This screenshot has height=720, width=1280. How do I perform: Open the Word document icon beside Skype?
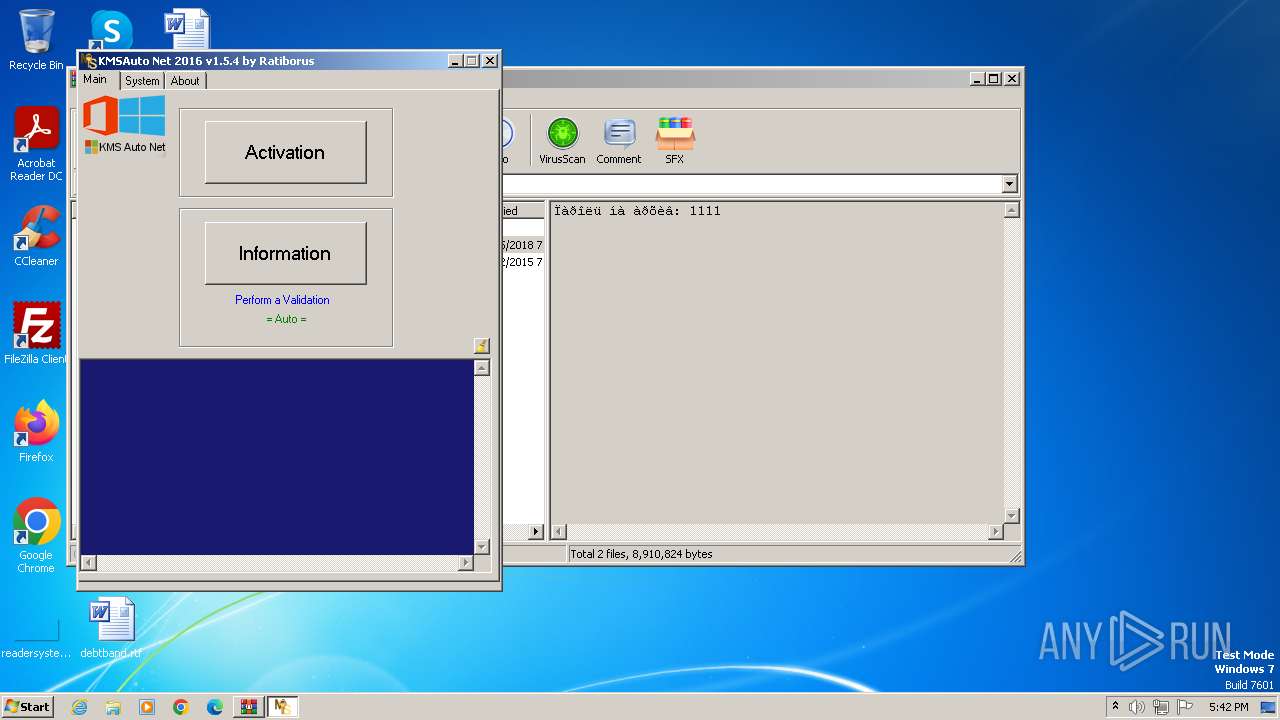coord(187,30)
